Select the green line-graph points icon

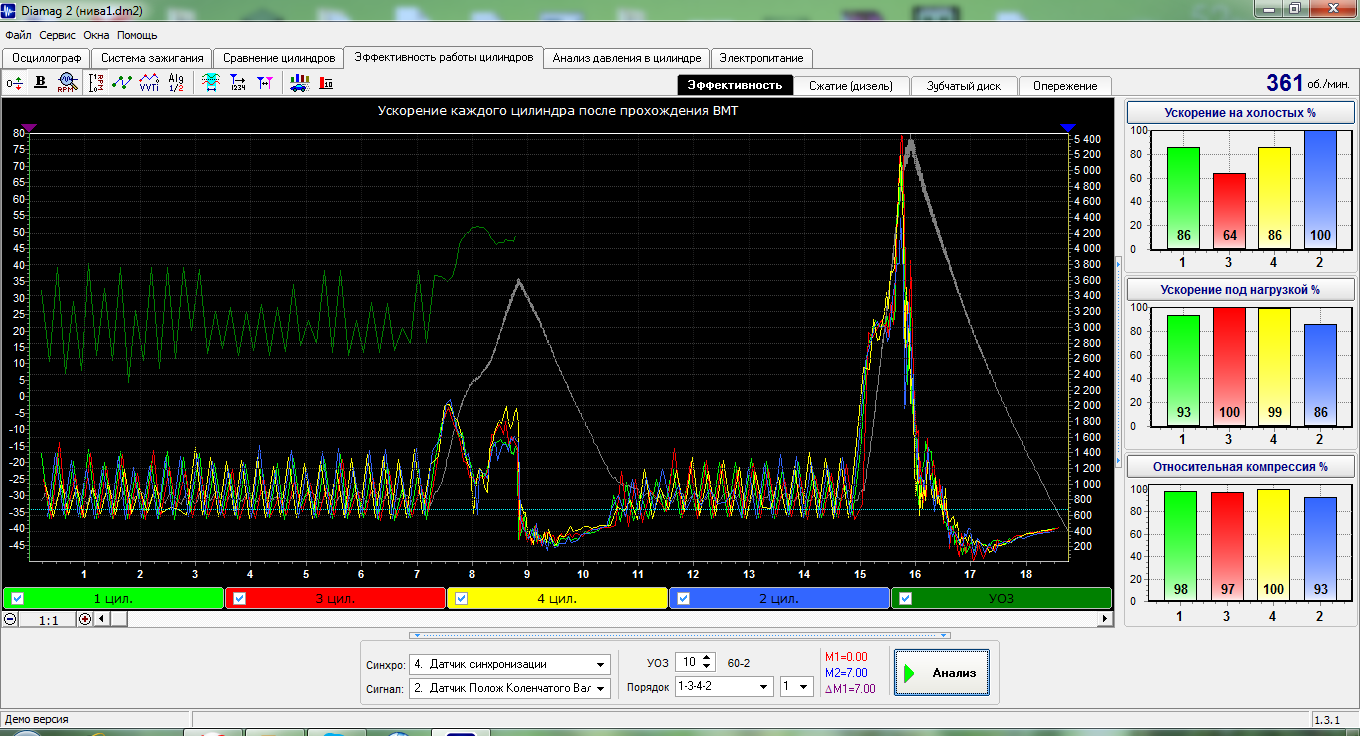pos(122,83)
